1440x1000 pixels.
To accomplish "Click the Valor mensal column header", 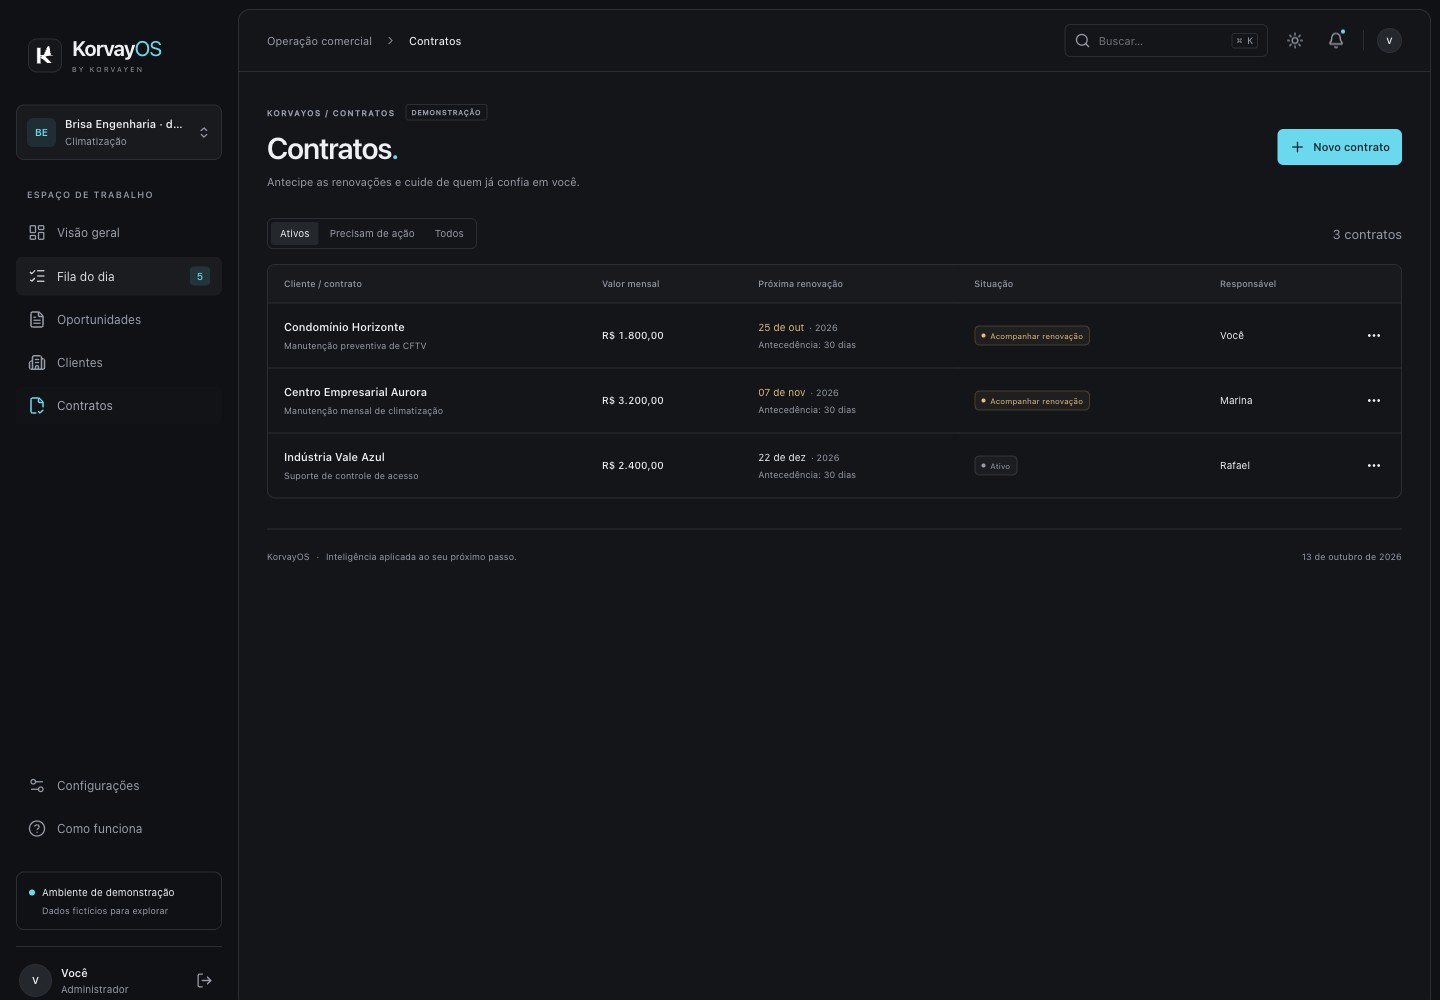I will tap(630, 284).
